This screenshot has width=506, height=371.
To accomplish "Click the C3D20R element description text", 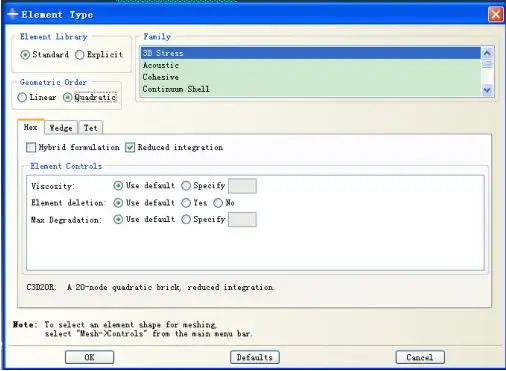I will click(150, 287).
